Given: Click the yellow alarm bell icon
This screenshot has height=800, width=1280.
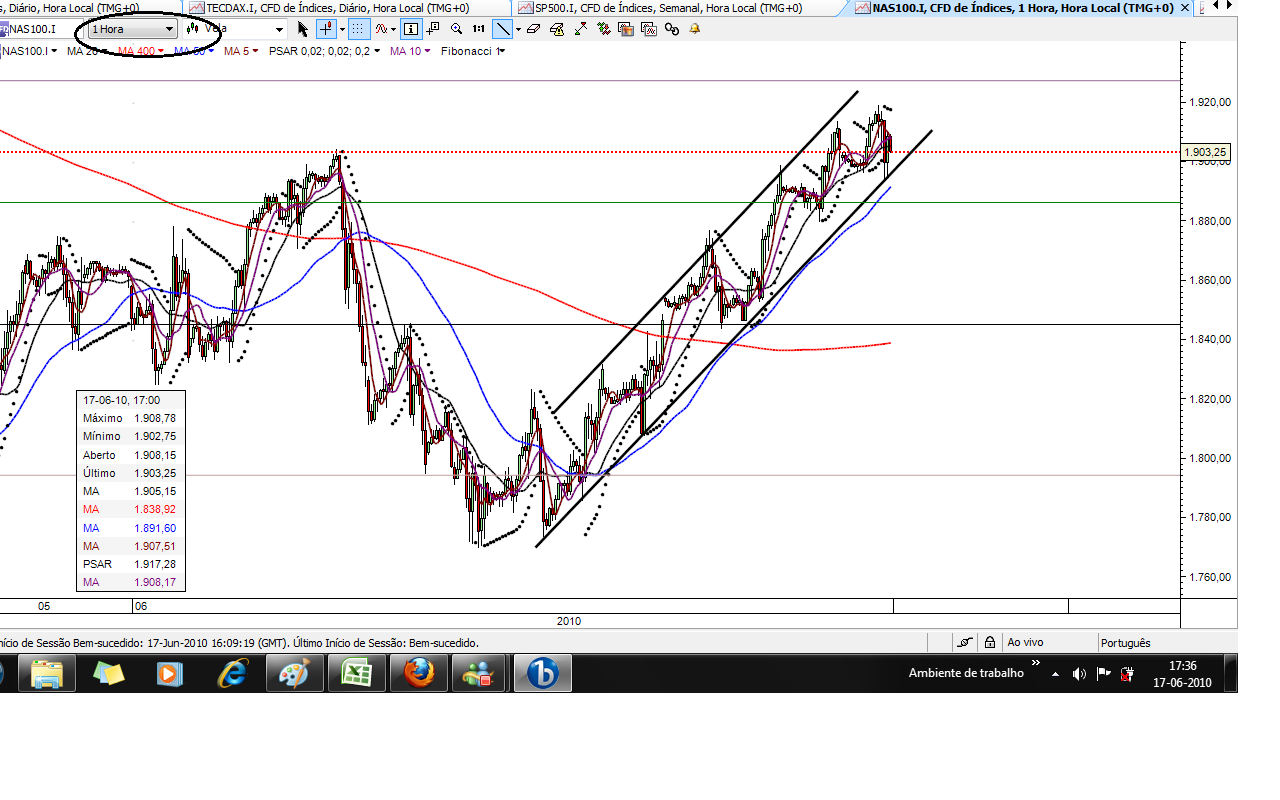Looking at the screenshot, I should pos(694,29).
